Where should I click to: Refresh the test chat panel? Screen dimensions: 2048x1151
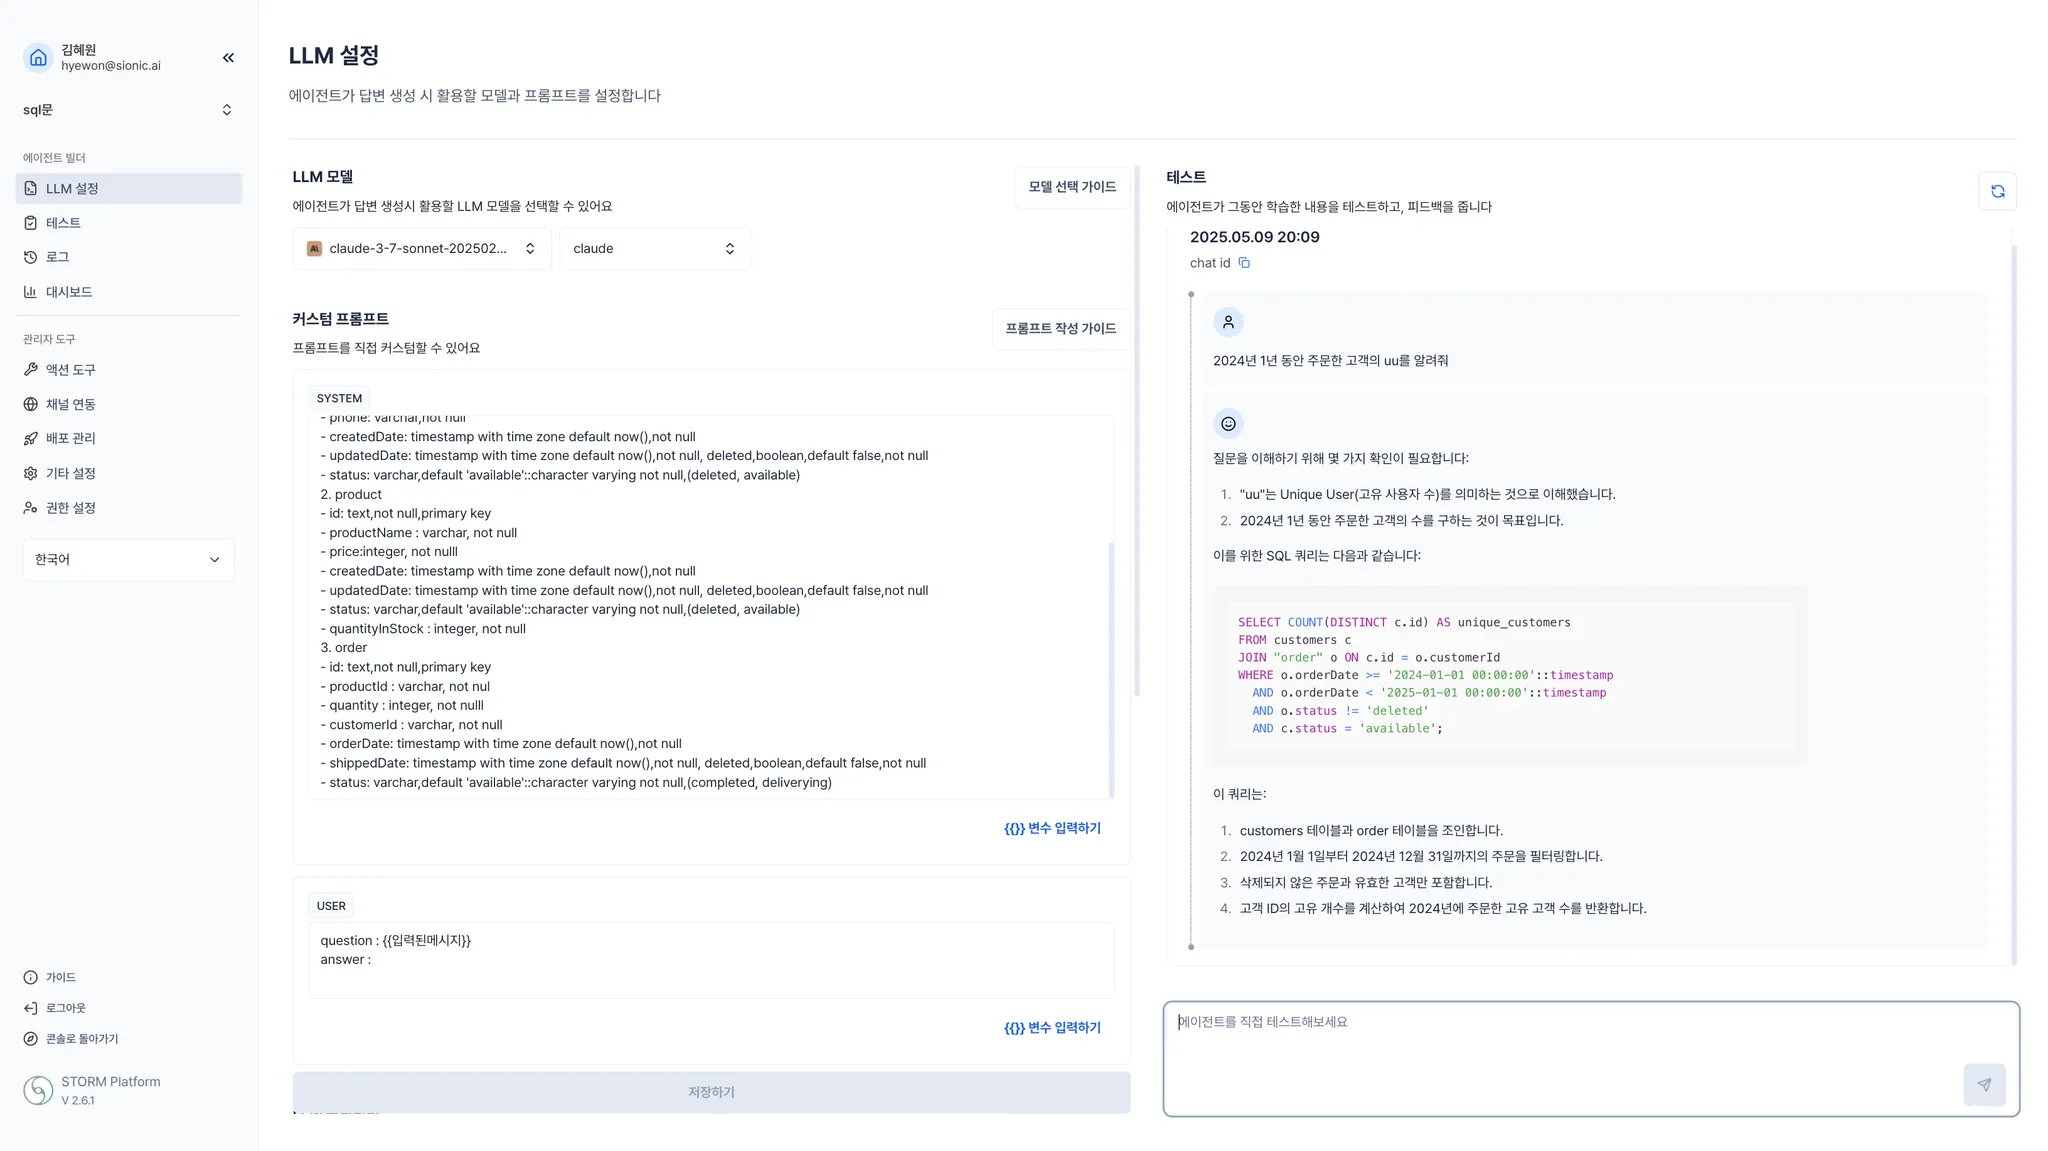pyautogui.click(x=1997, y=191)
